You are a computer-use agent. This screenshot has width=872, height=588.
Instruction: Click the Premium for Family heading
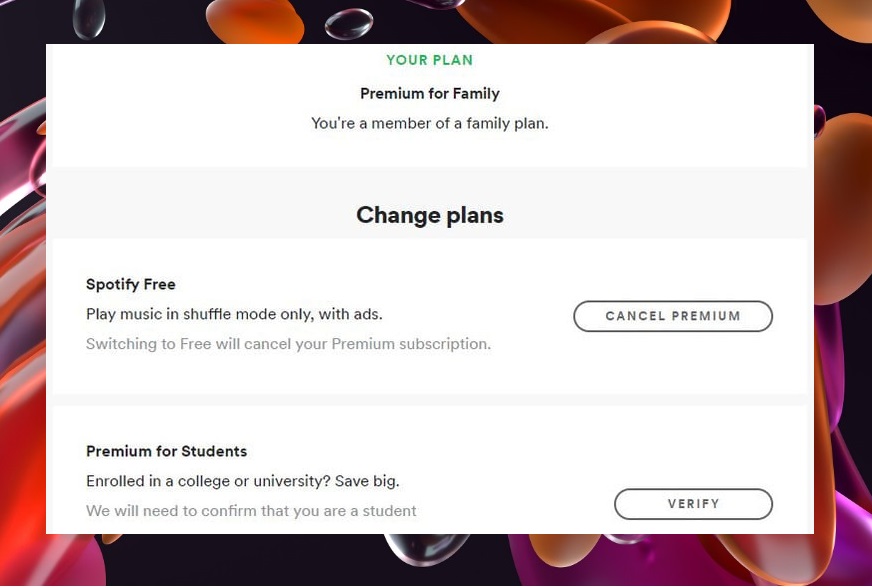click(x=429, y=93)
